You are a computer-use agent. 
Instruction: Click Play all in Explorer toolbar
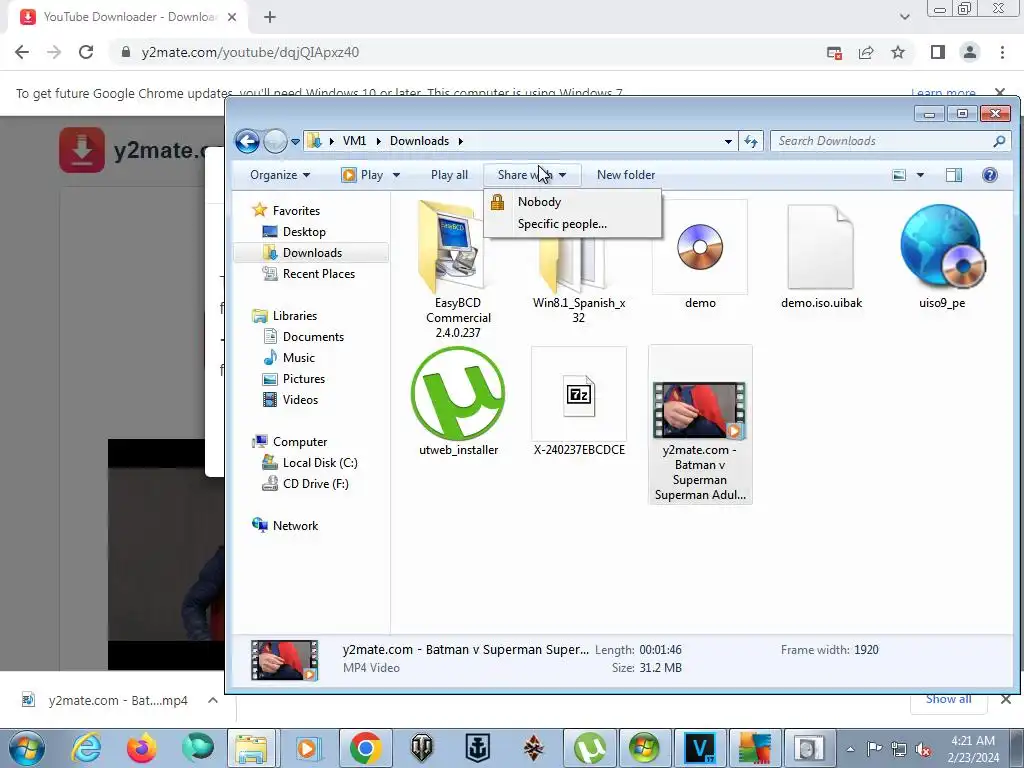(449, 175)
